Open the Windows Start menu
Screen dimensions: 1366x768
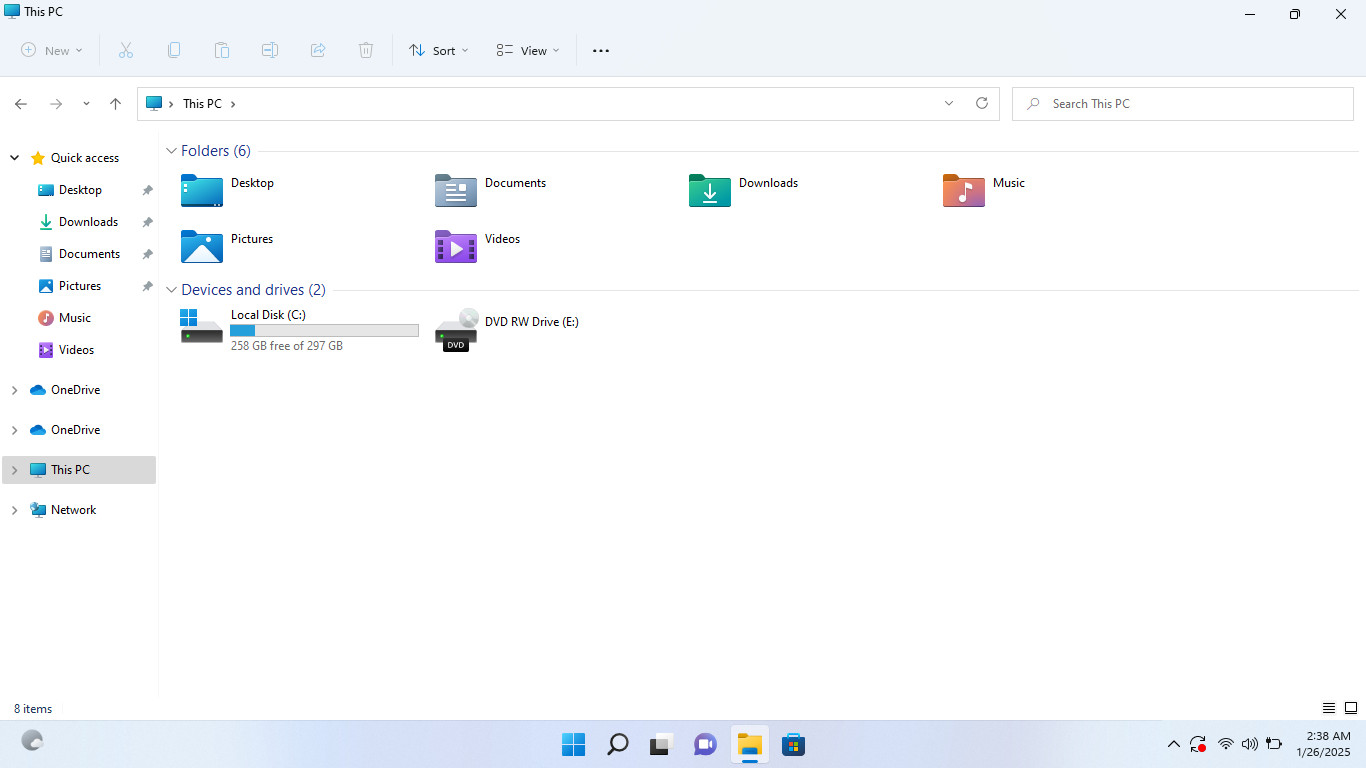point(574,745)
